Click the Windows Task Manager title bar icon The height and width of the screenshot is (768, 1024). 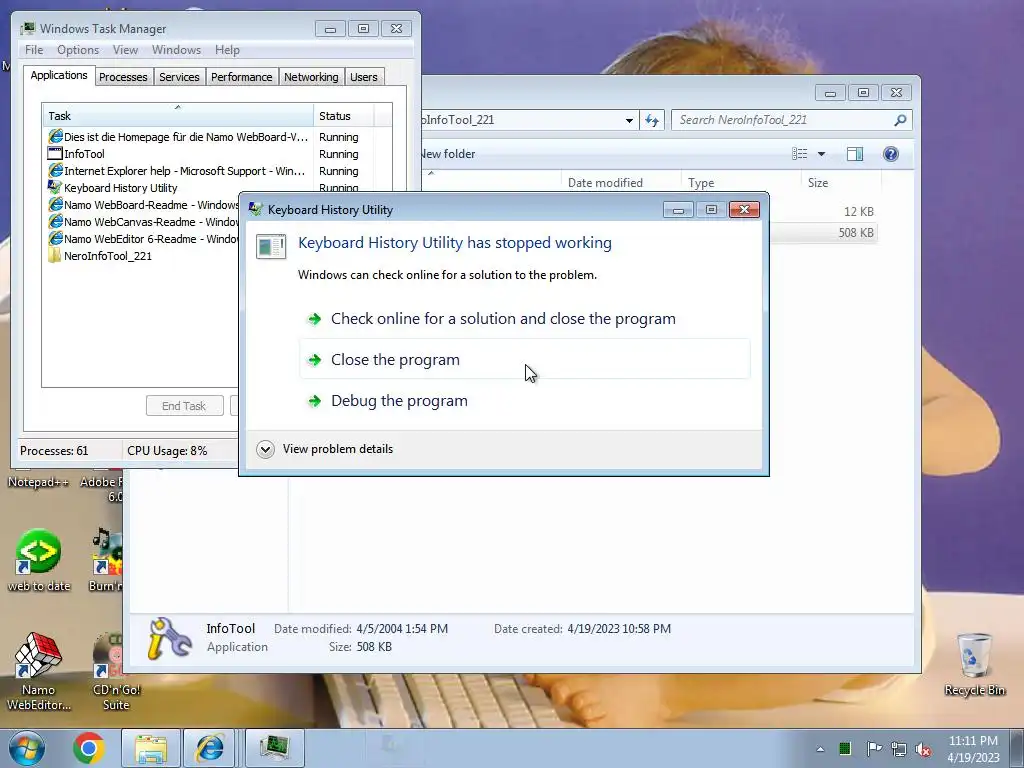coord(27,29)
